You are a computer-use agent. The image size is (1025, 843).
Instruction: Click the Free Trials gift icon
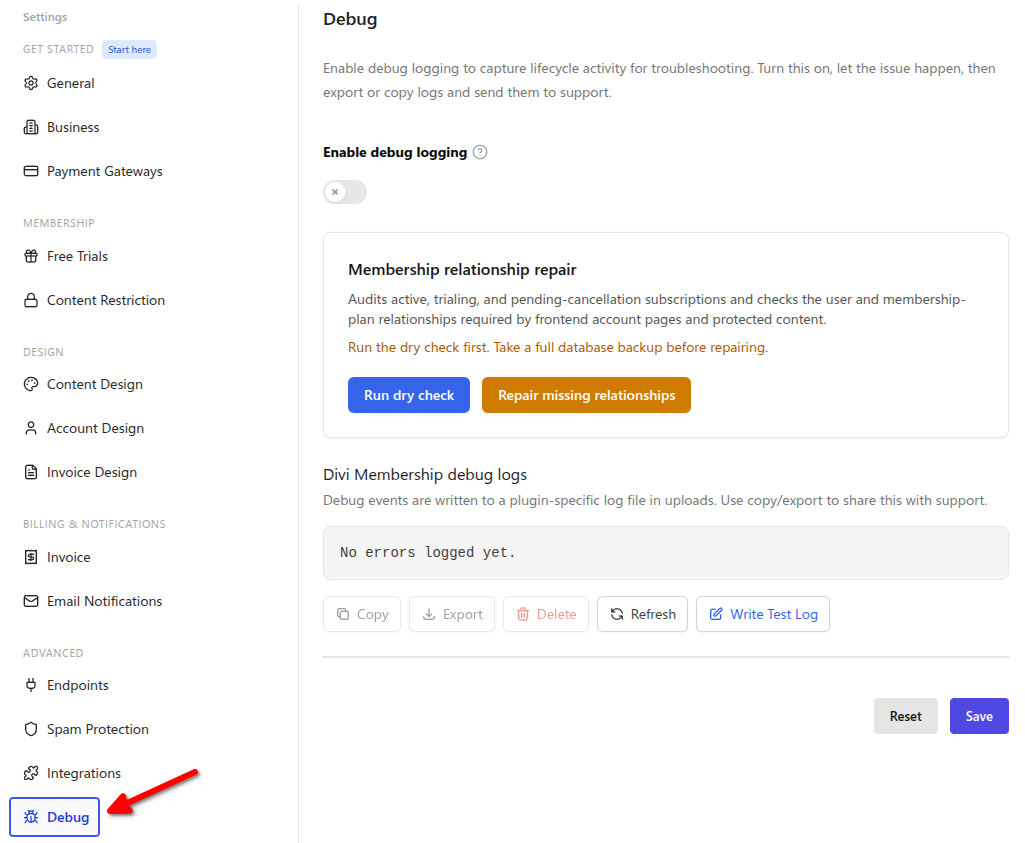coord(31,256)
